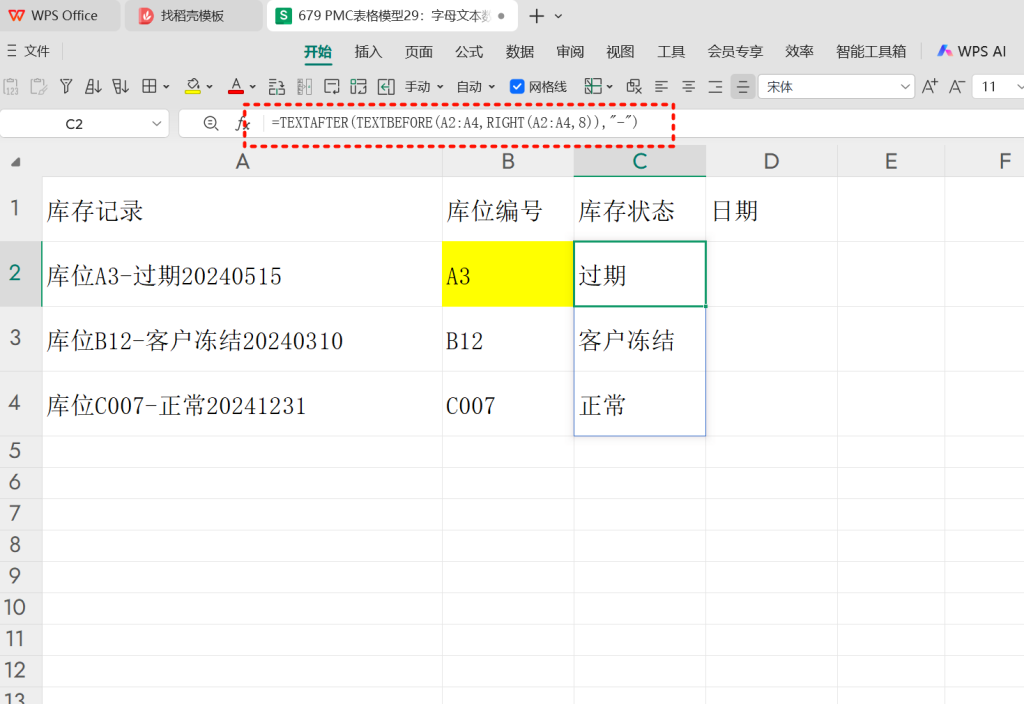Expand the font color dropdown arrow

[253, 87]
